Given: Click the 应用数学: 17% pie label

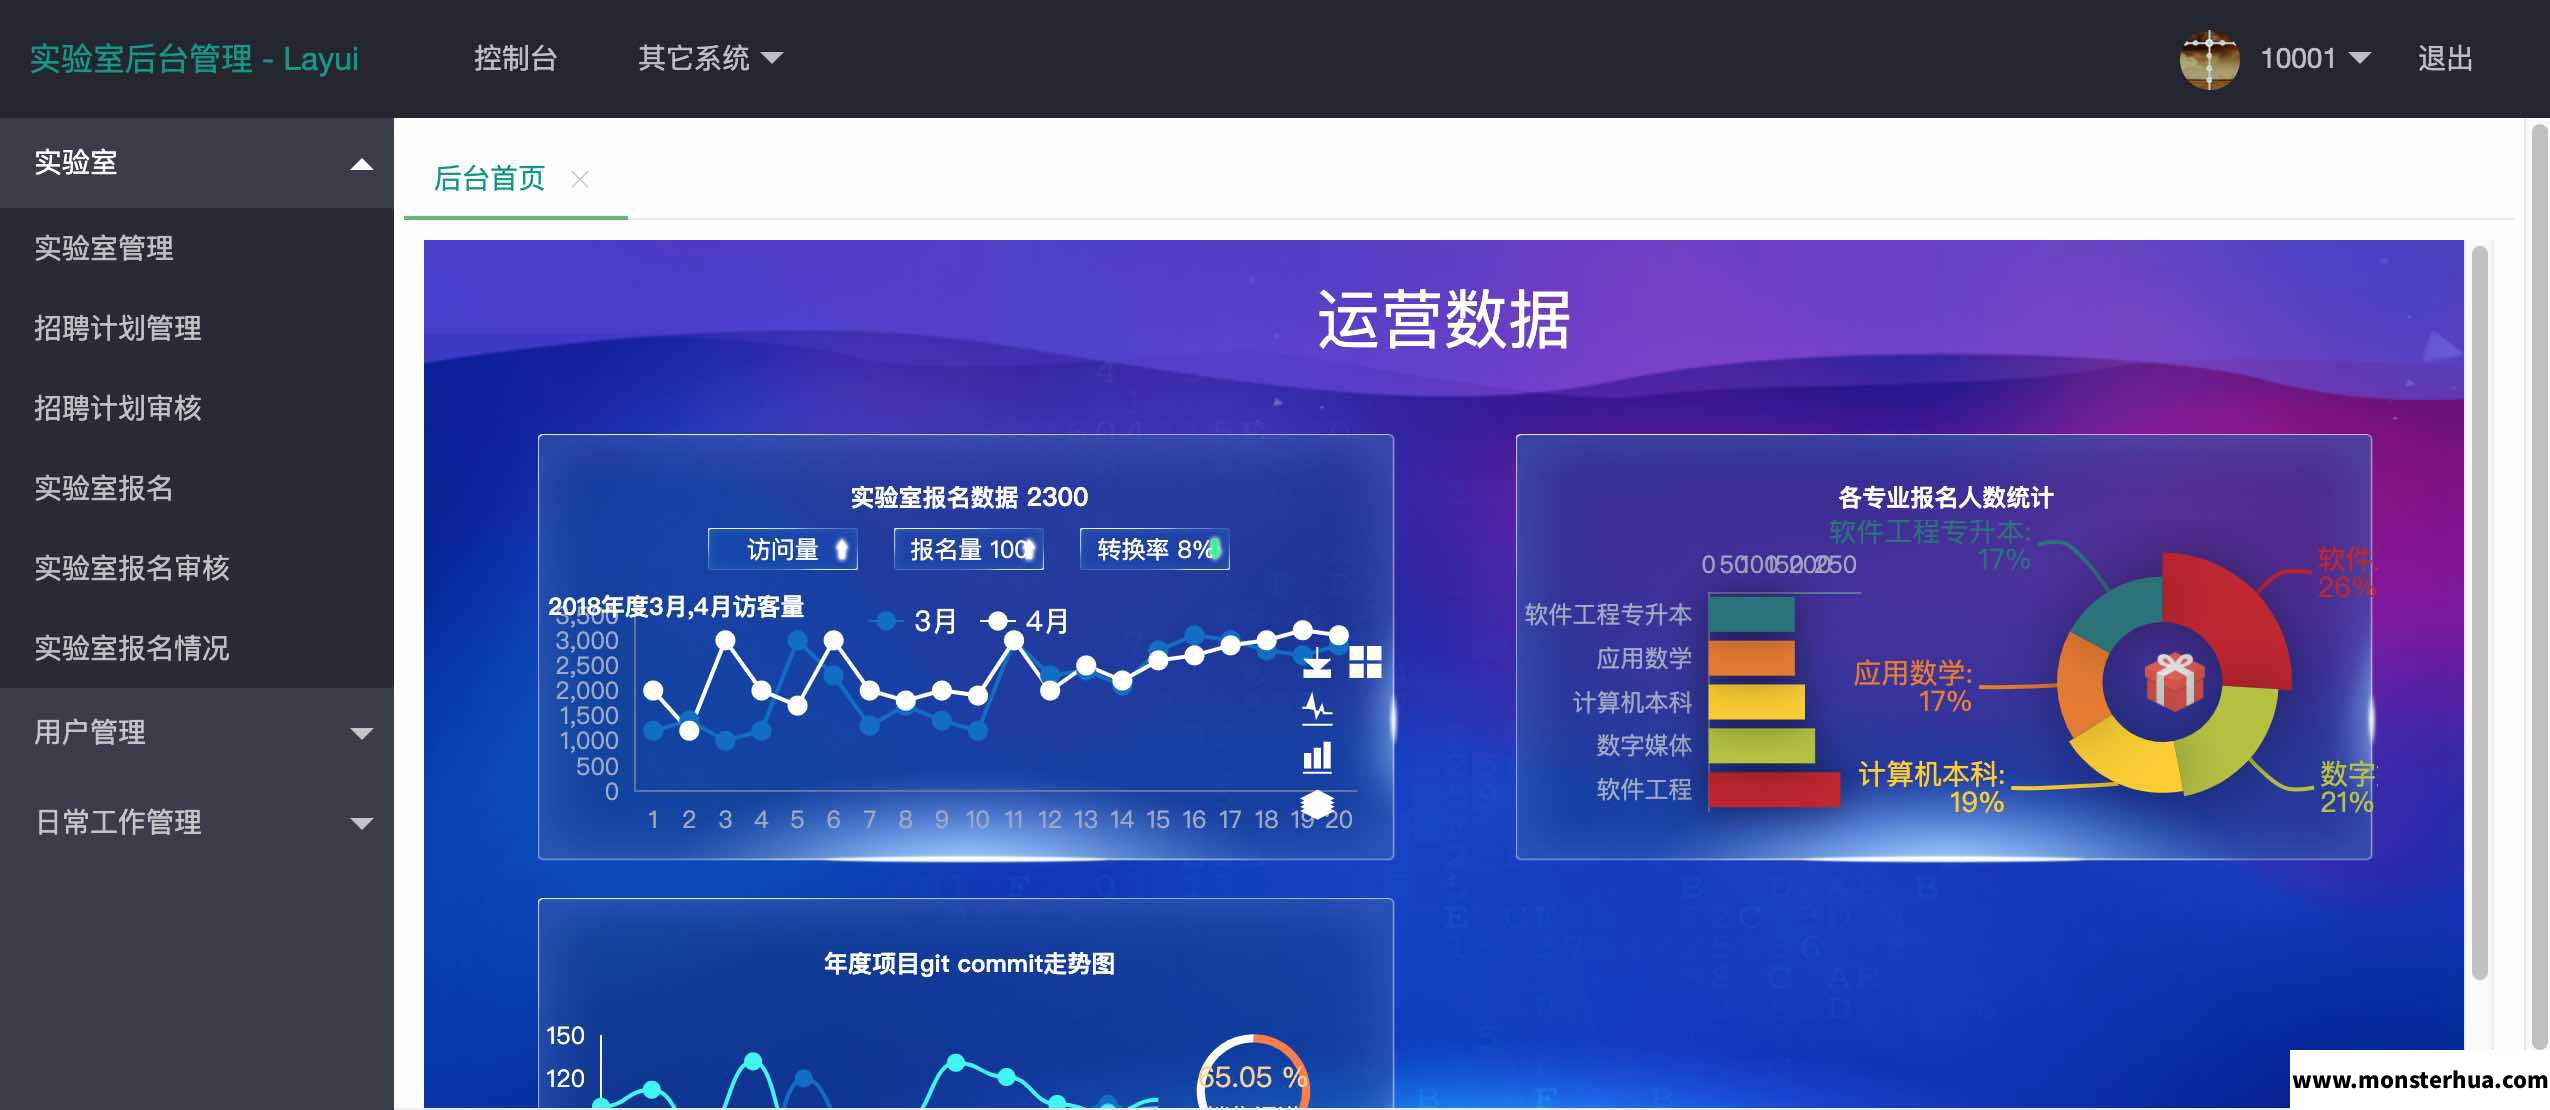Looking at the screenshot, I should [x=1912, y=687].
